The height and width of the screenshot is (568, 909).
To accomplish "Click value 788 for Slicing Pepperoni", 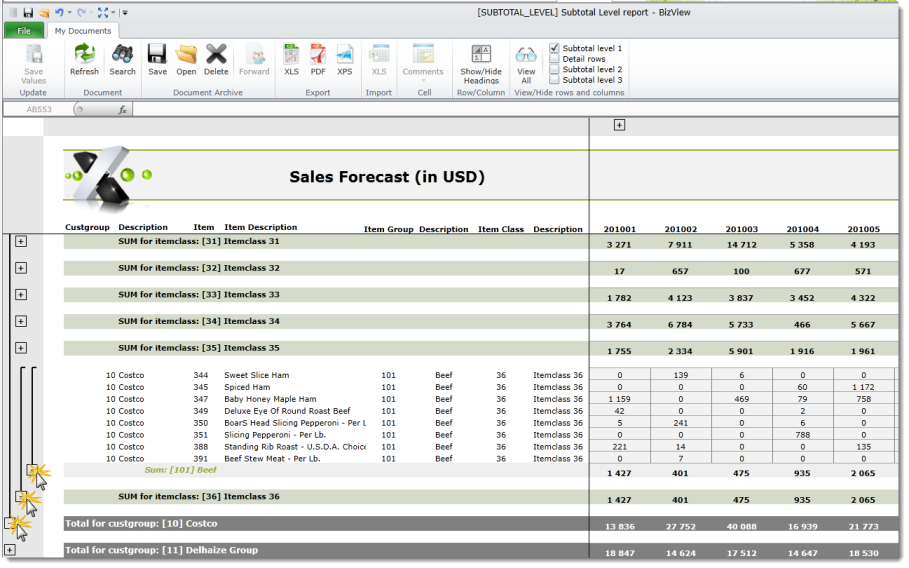I will 802,435.
